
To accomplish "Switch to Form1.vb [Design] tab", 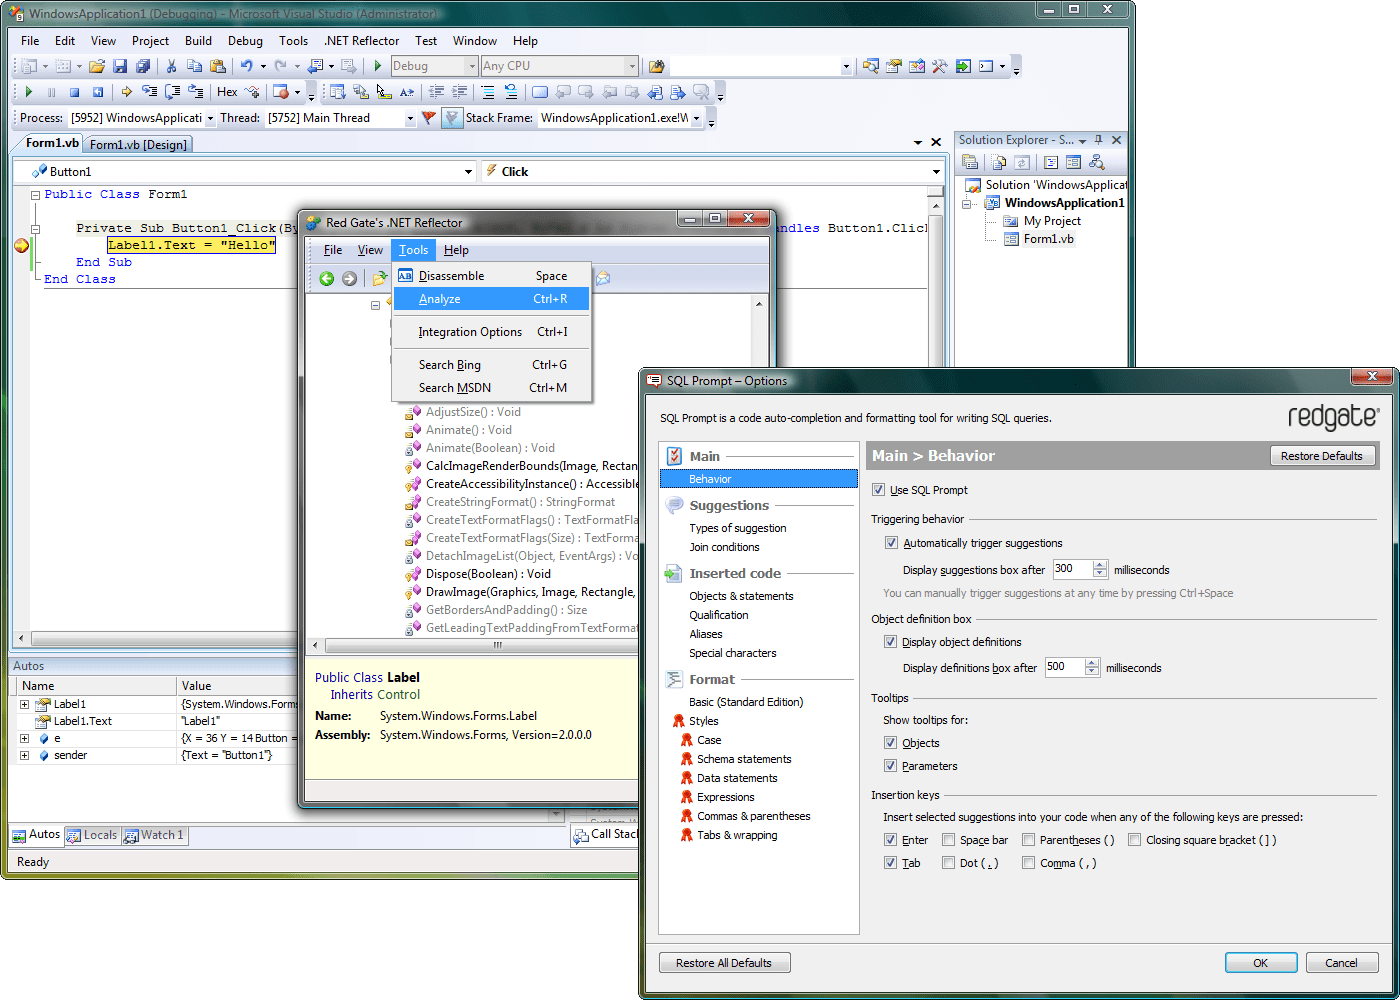I will [x=138, y=145].
